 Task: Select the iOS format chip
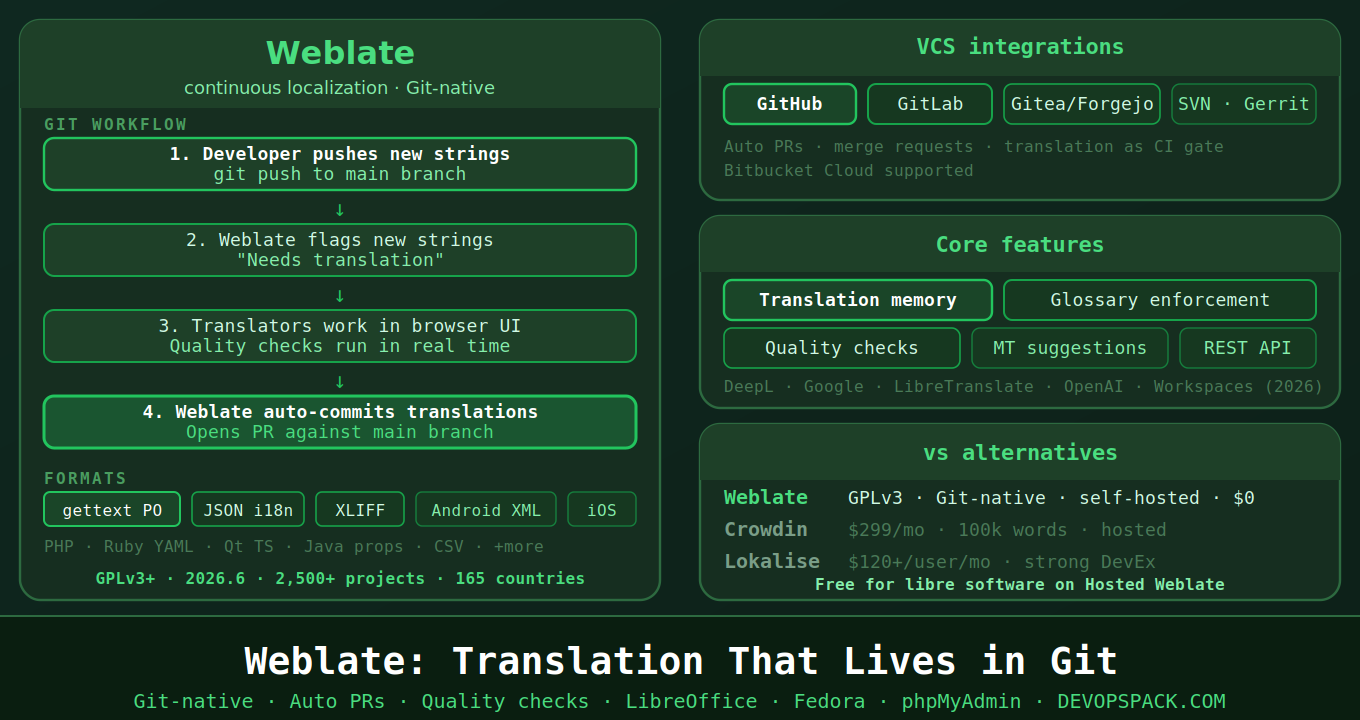tap(602, 510)
